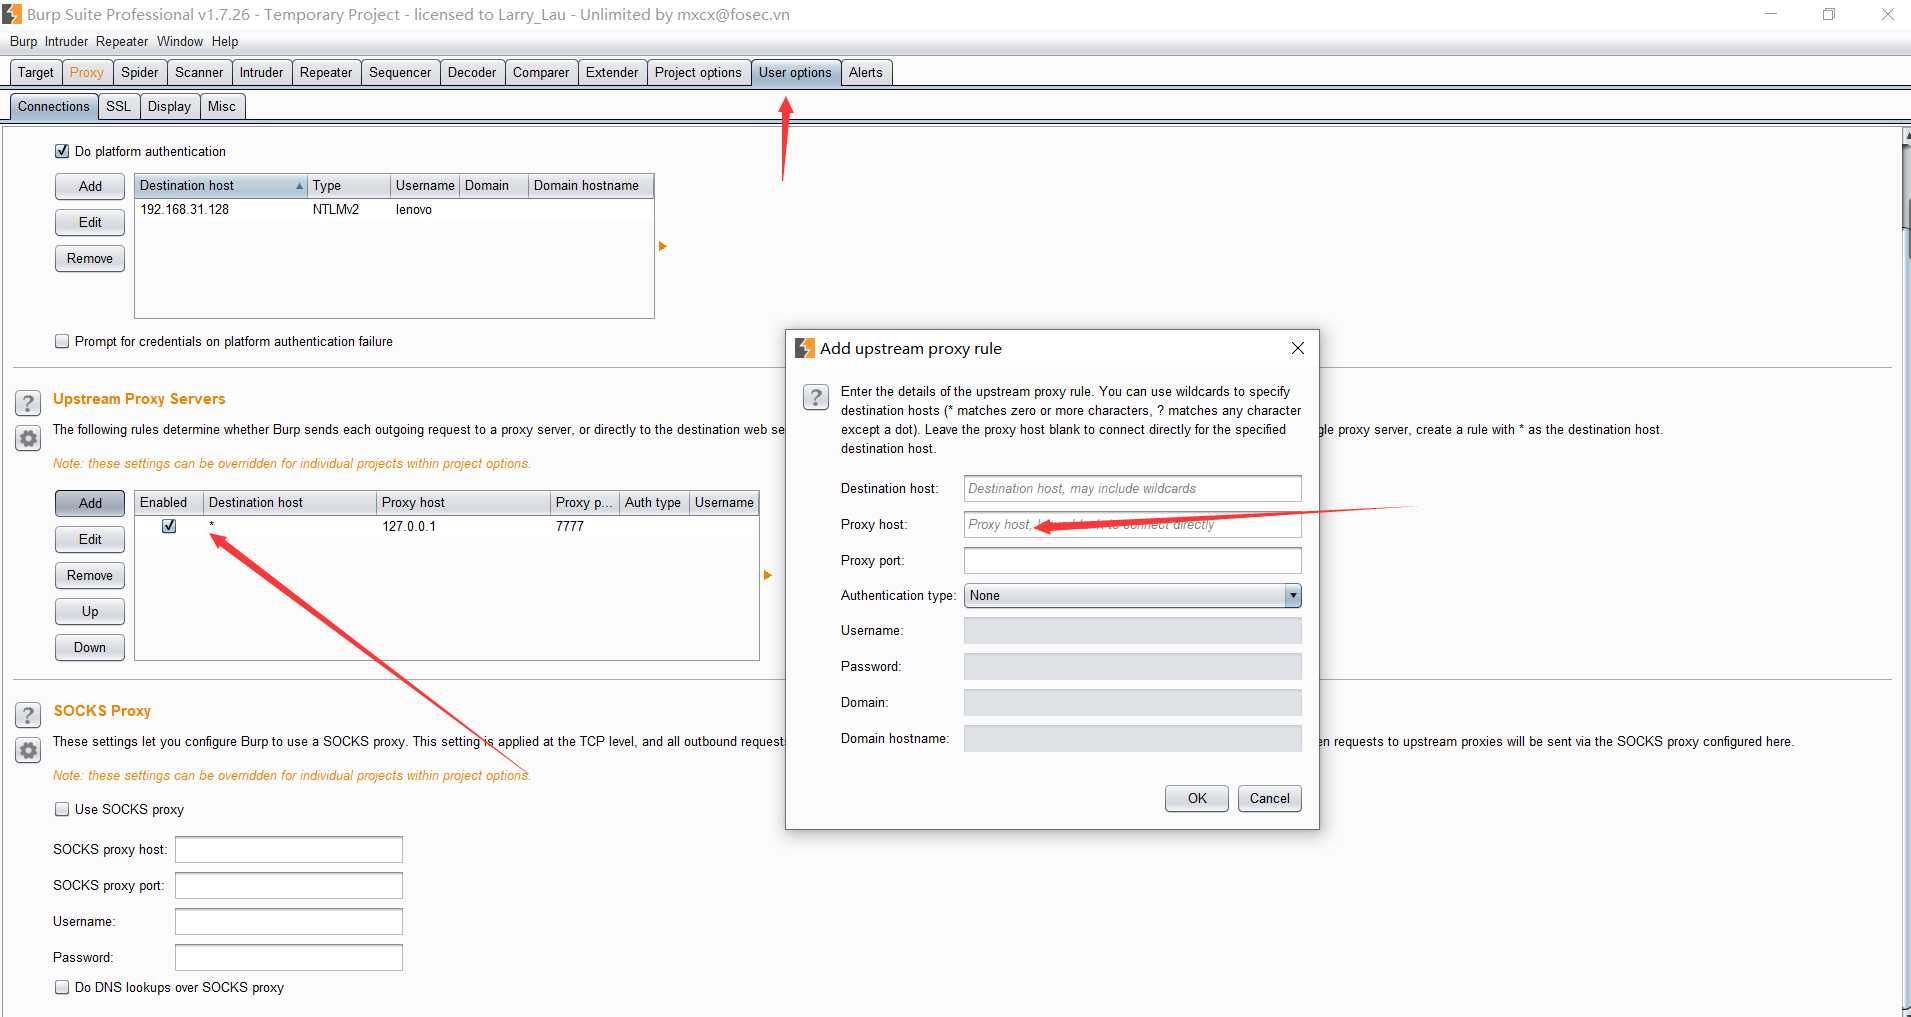Open the Help menu
Screen dimensions: 1911x1017
click(225, 41)
